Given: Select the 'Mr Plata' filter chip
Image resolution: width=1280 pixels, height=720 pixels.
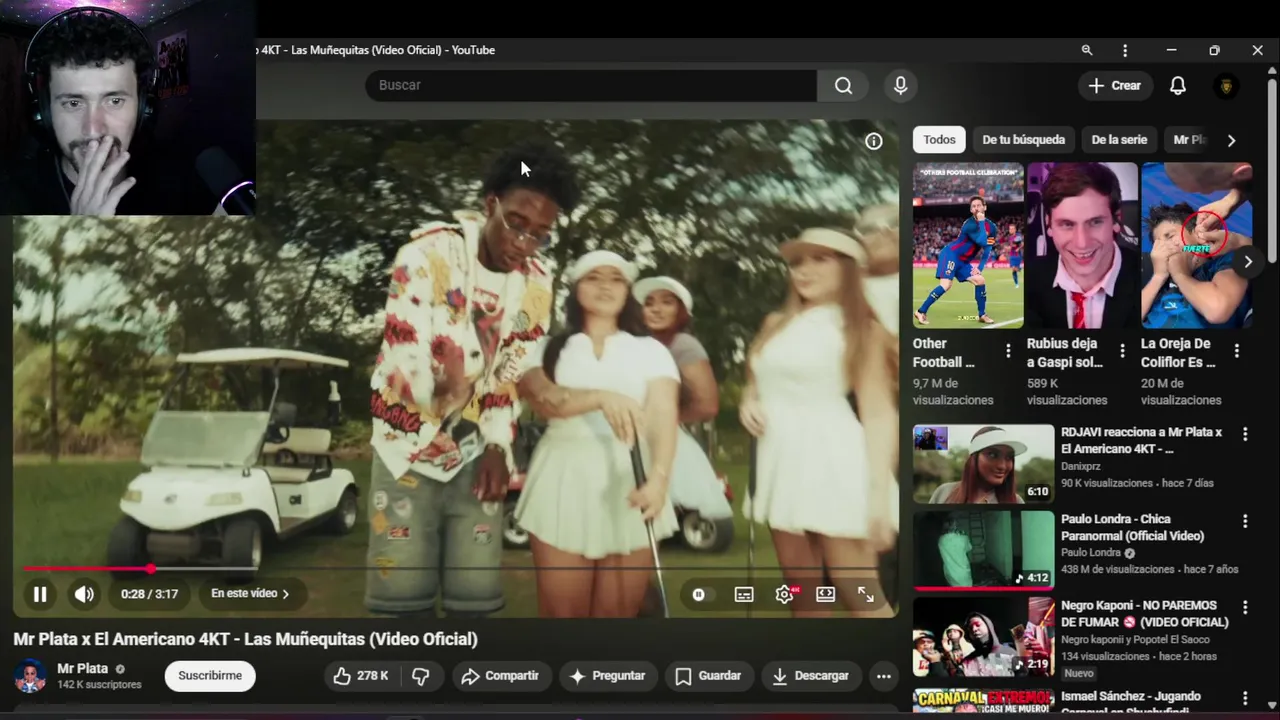Looking at the screenshot, I should [1189, 140].
